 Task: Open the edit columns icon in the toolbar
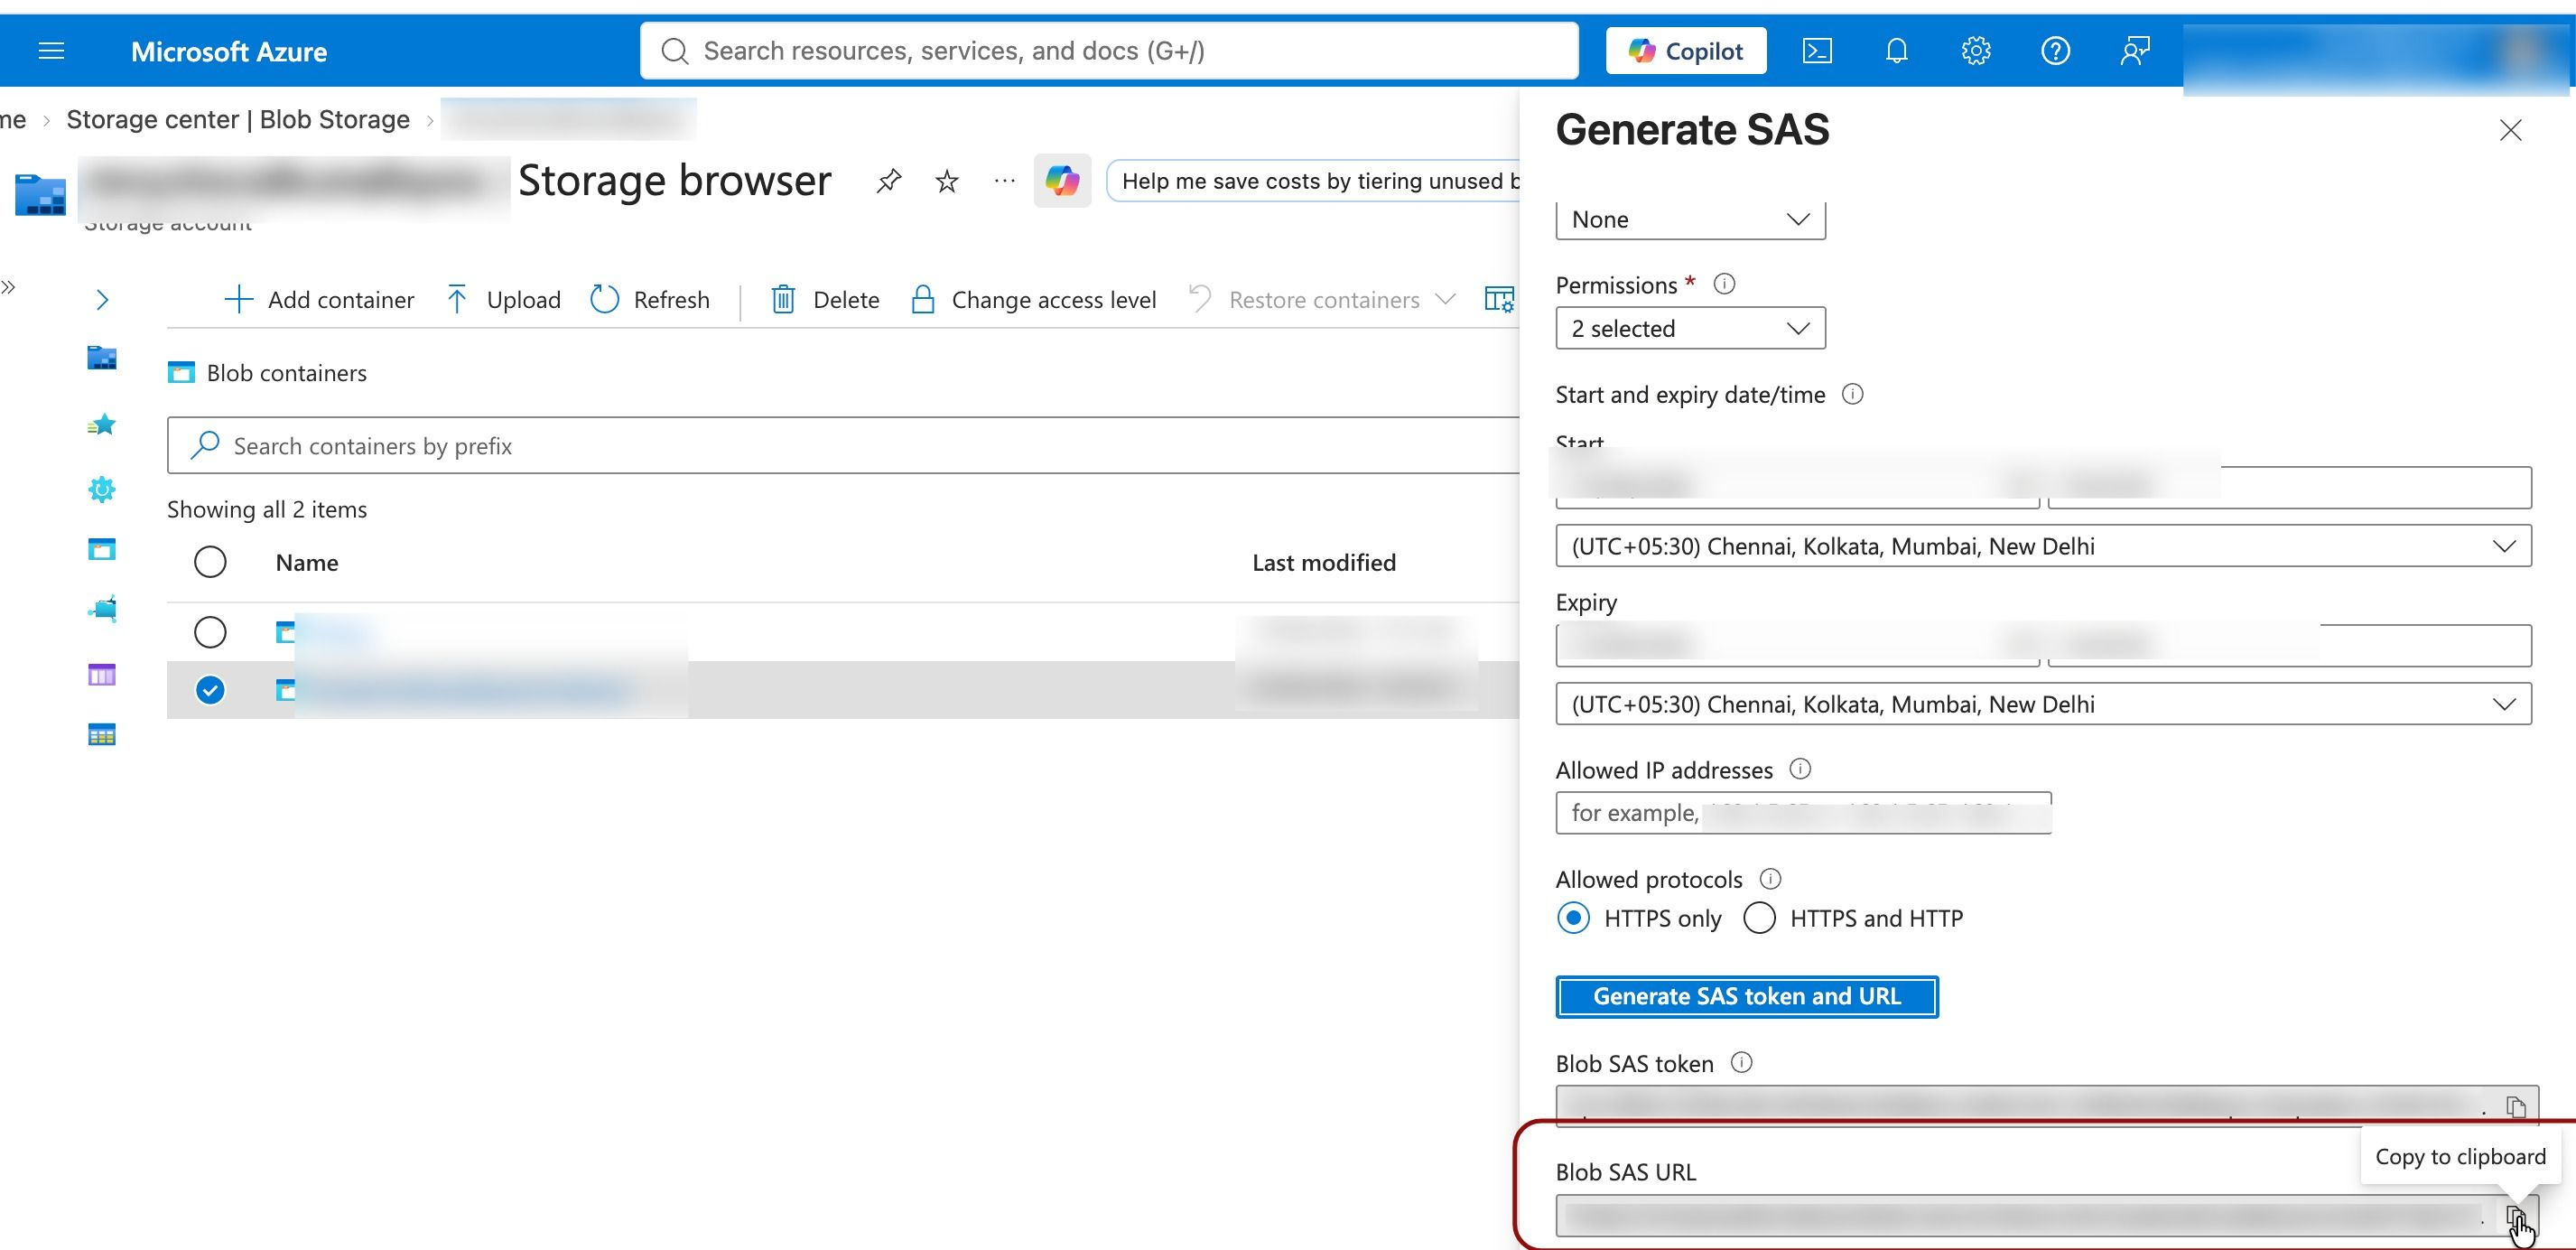point(1499,299)
